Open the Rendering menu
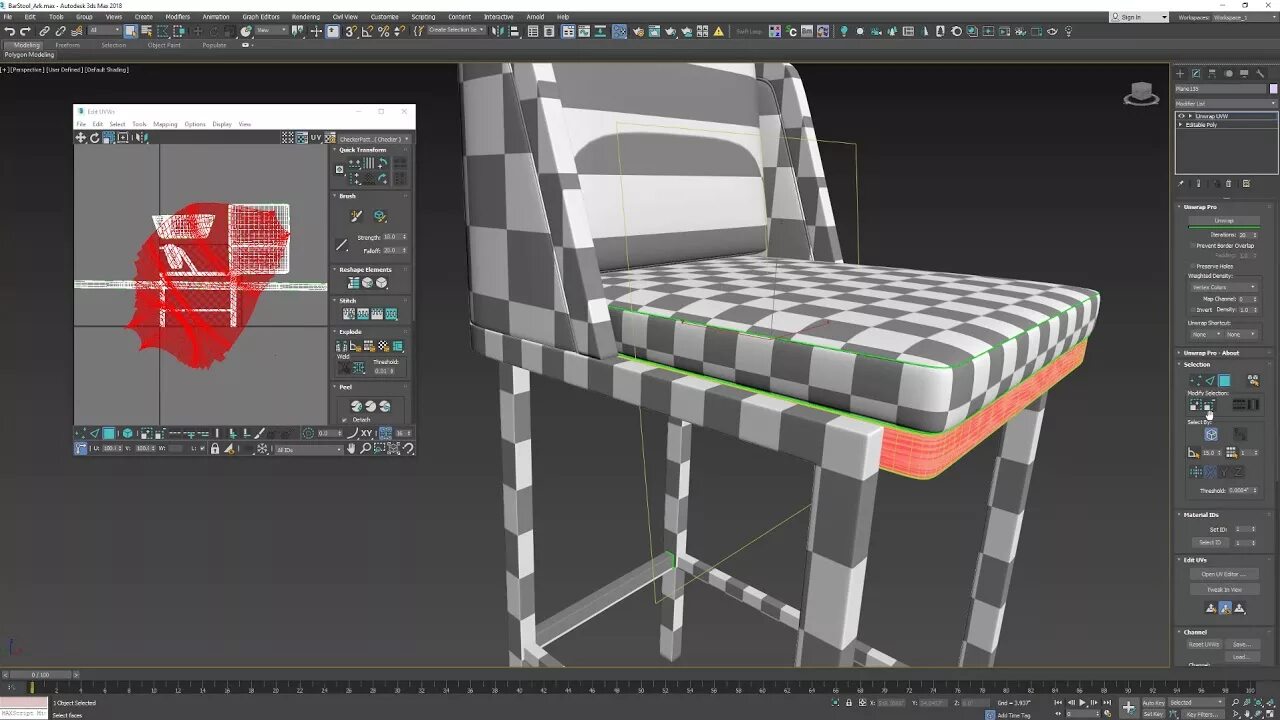The image size is (1280, 720). (x=306, y=17)
